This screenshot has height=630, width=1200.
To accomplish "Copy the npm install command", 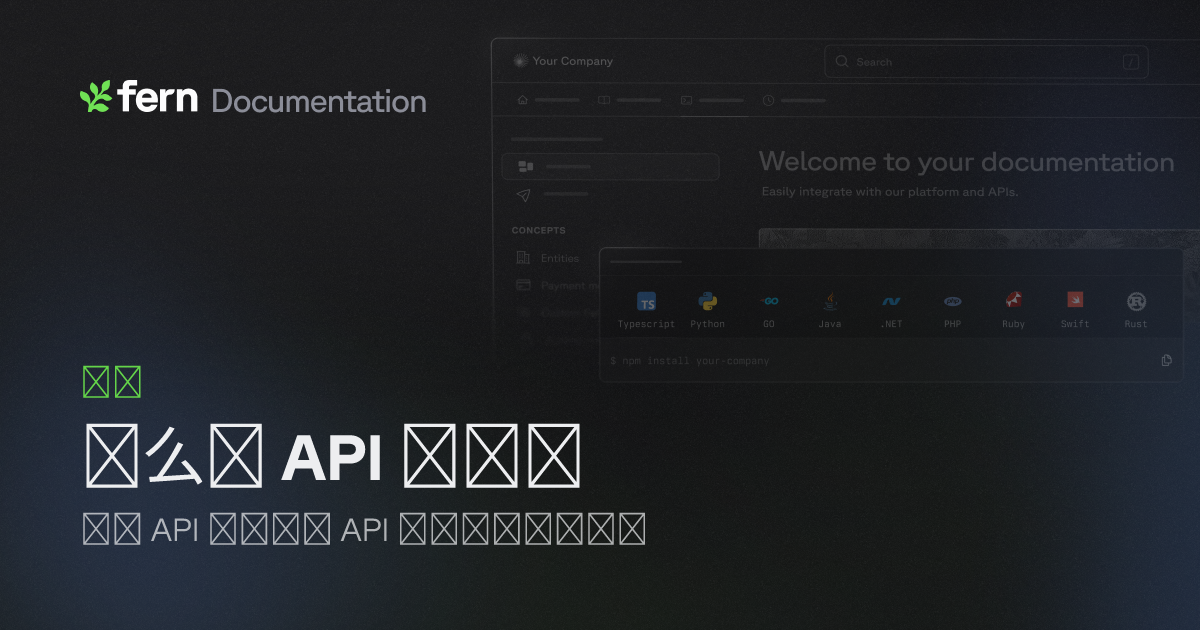I will (1166, 360).
